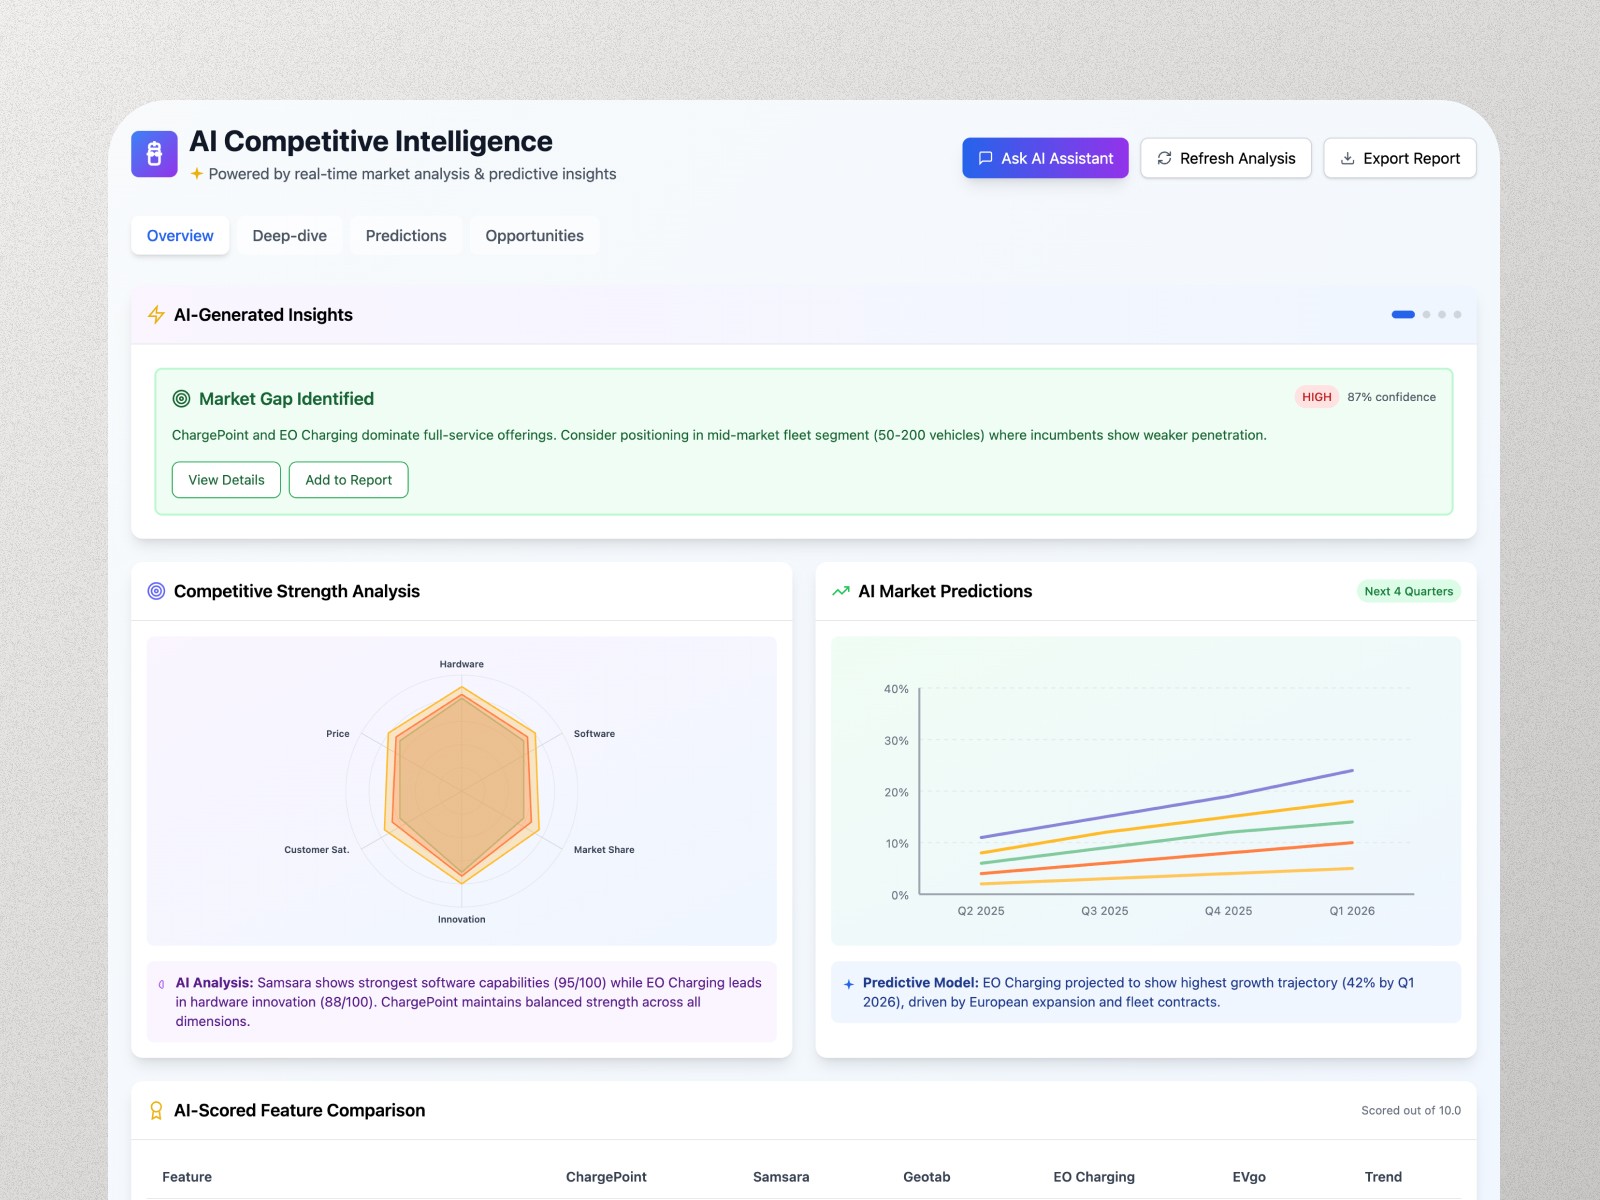The image size is (1600, 1200).
Task: Click the Market Gap Identified heading
Action: click(x=286, y=399)
